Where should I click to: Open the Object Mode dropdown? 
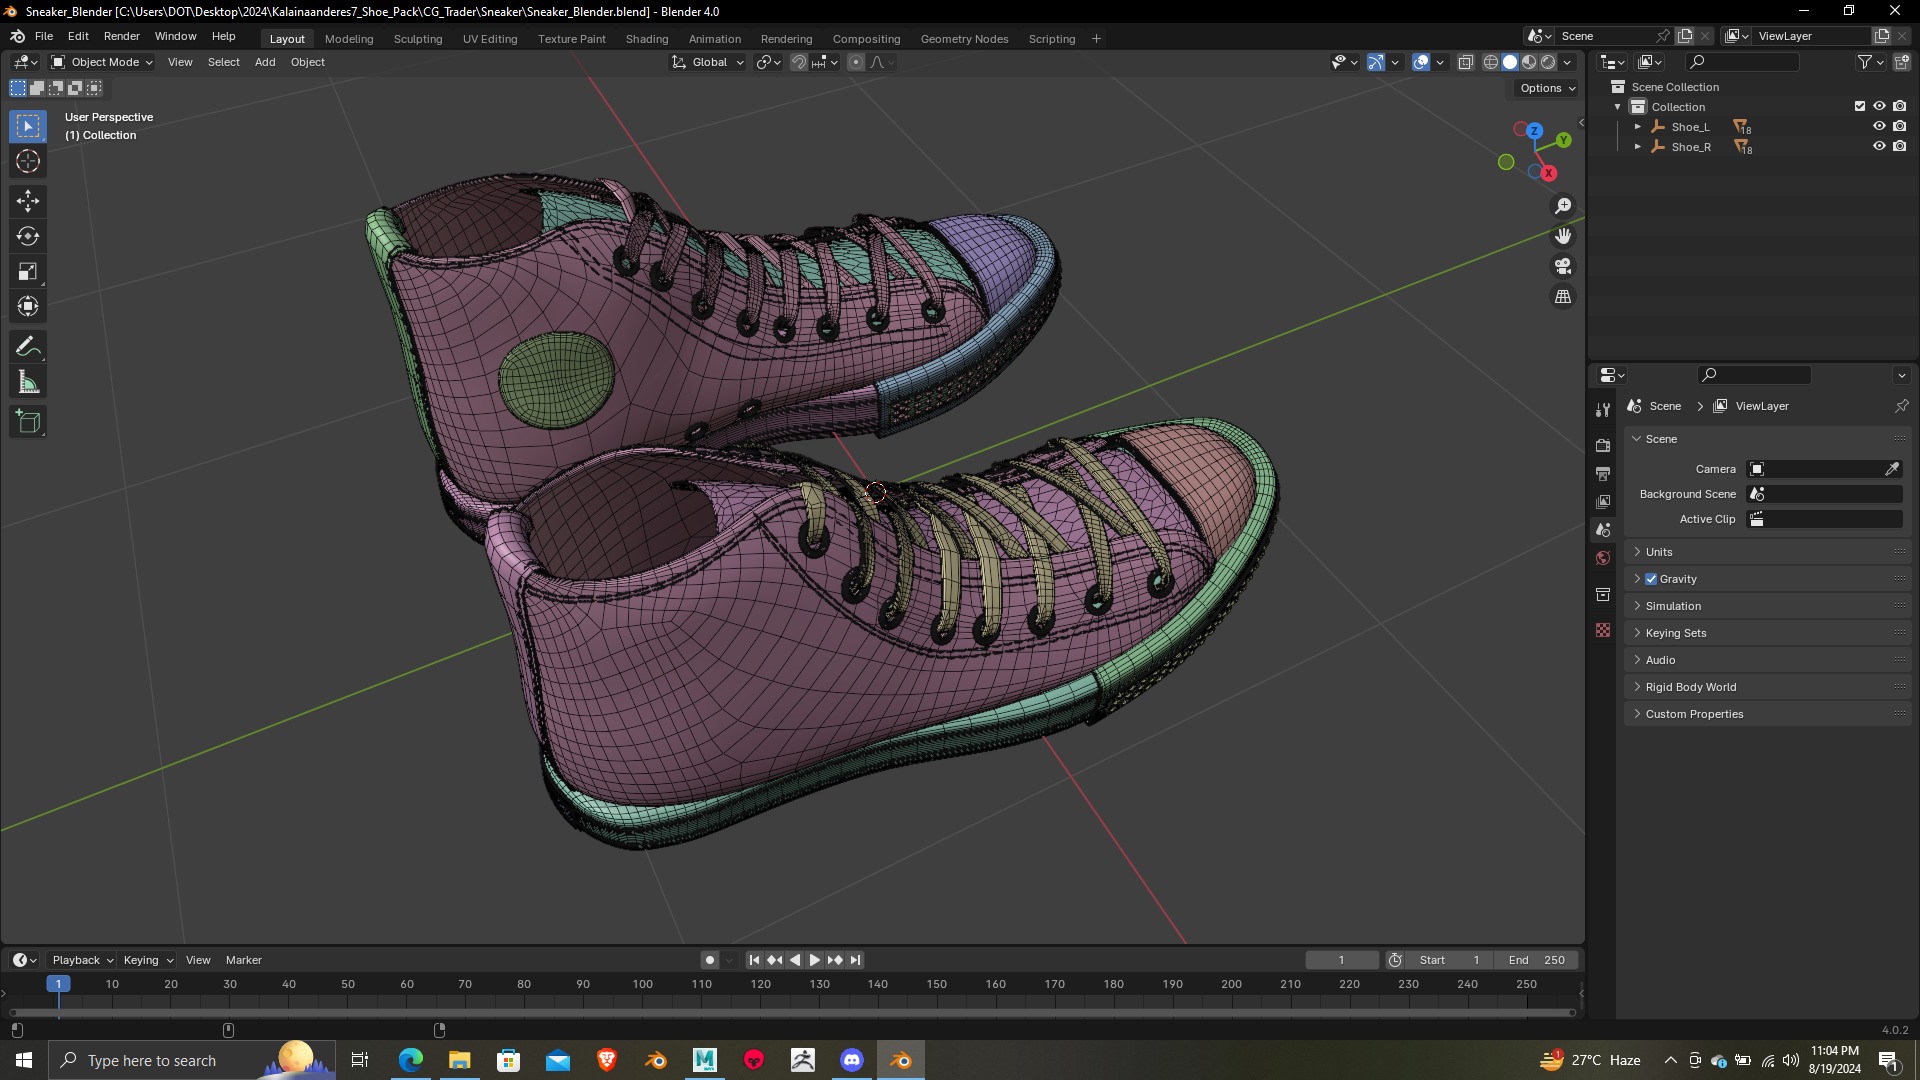102,62
